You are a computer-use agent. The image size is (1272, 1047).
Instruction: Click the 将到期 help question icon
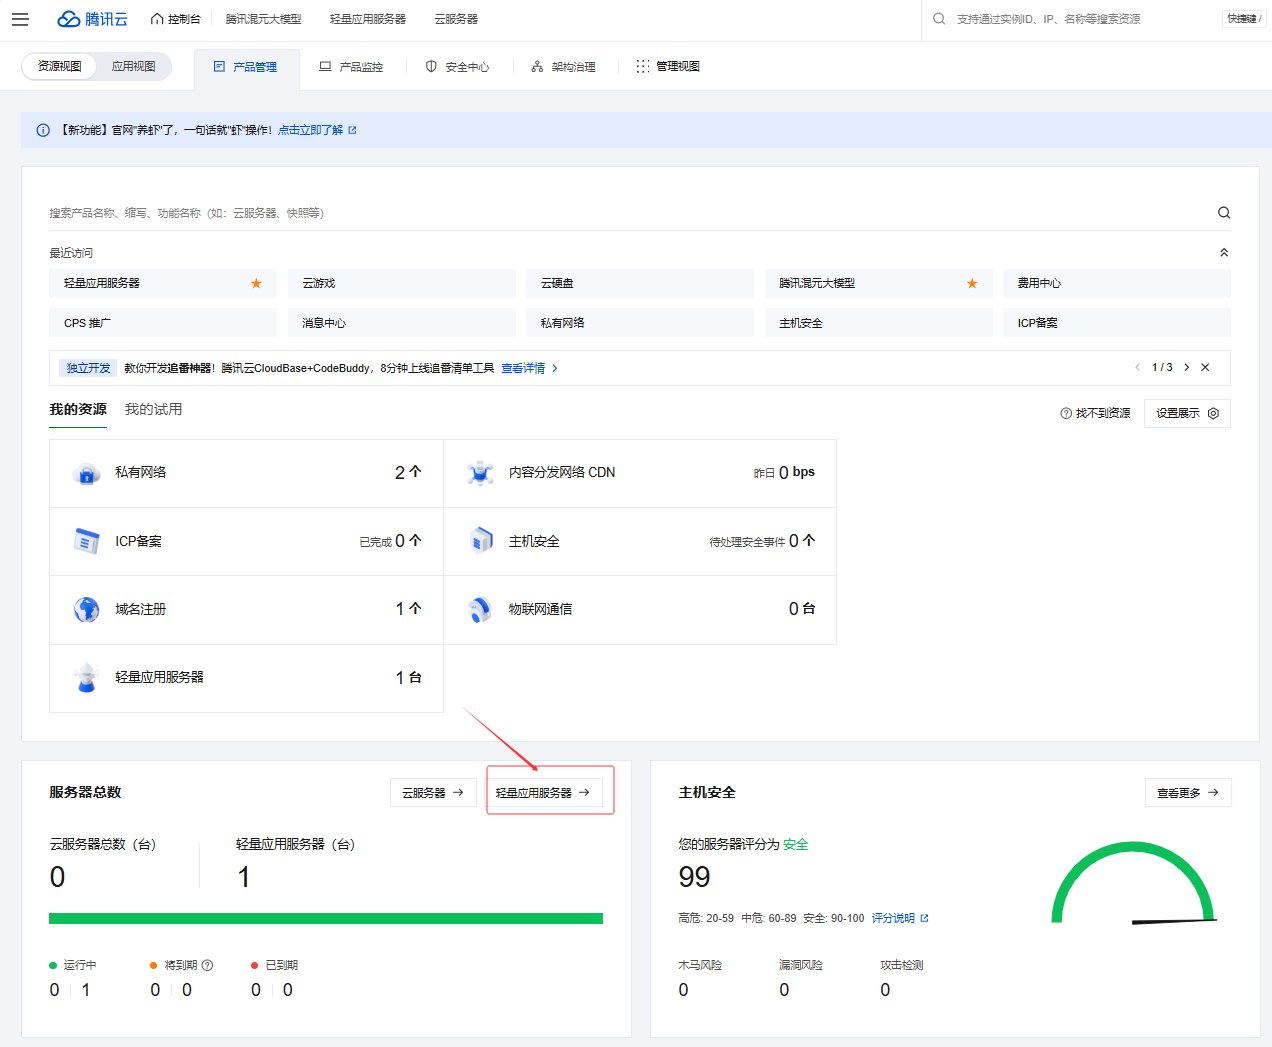pyautogui.click(x=207, y=965)
